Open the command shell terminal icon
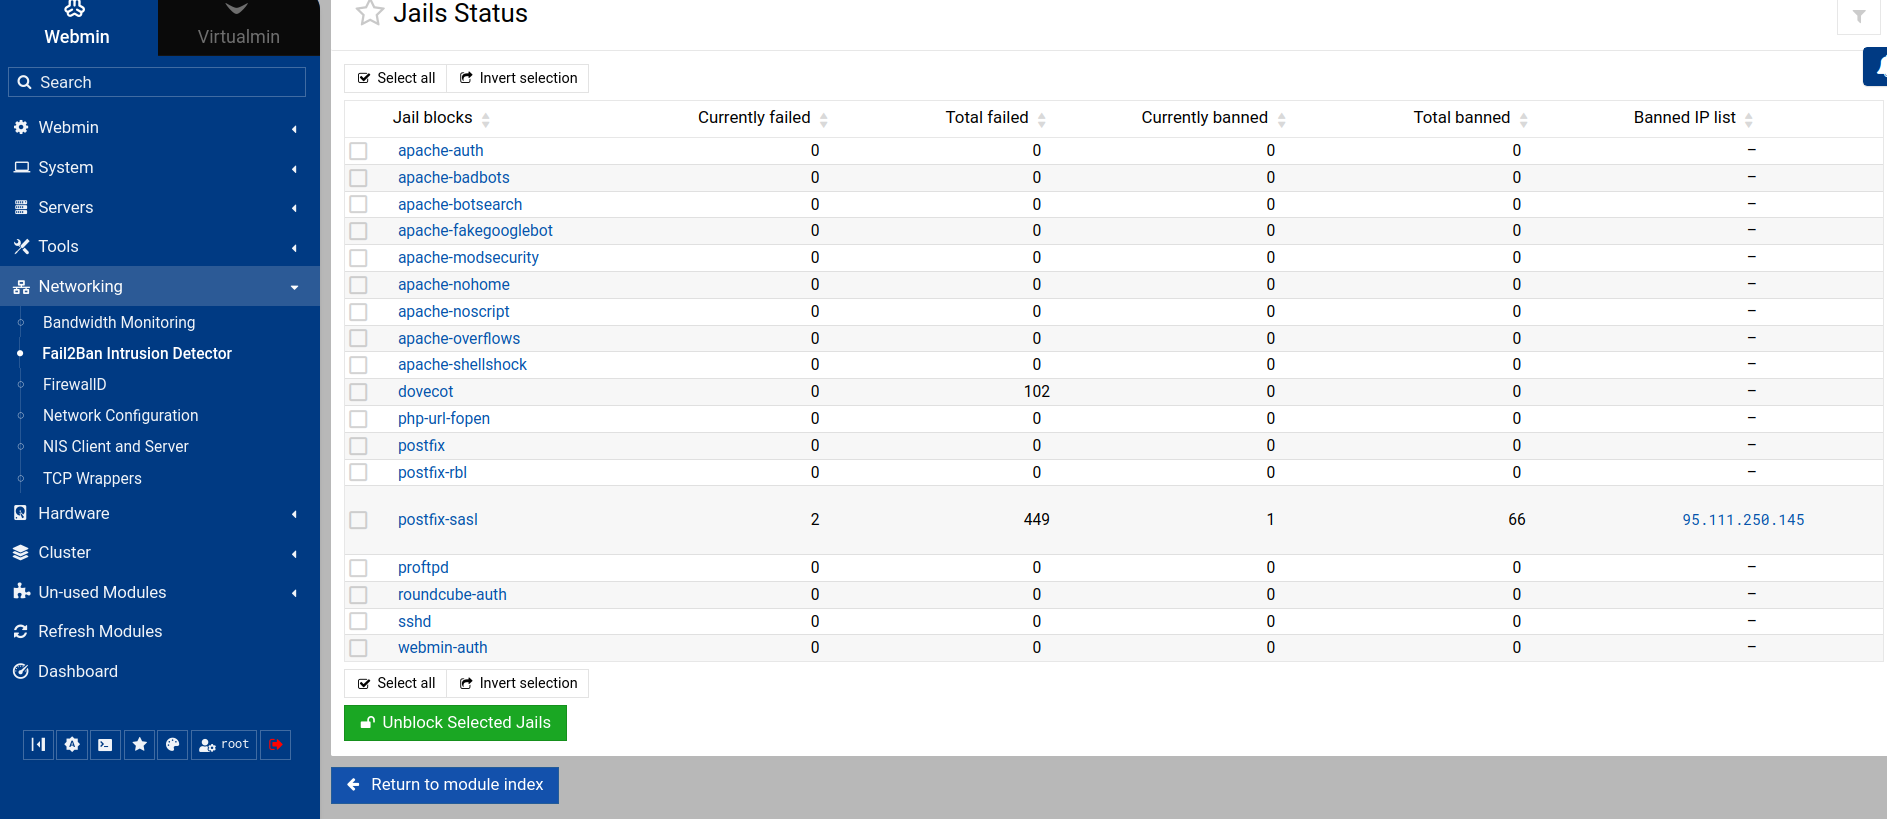 105,745
